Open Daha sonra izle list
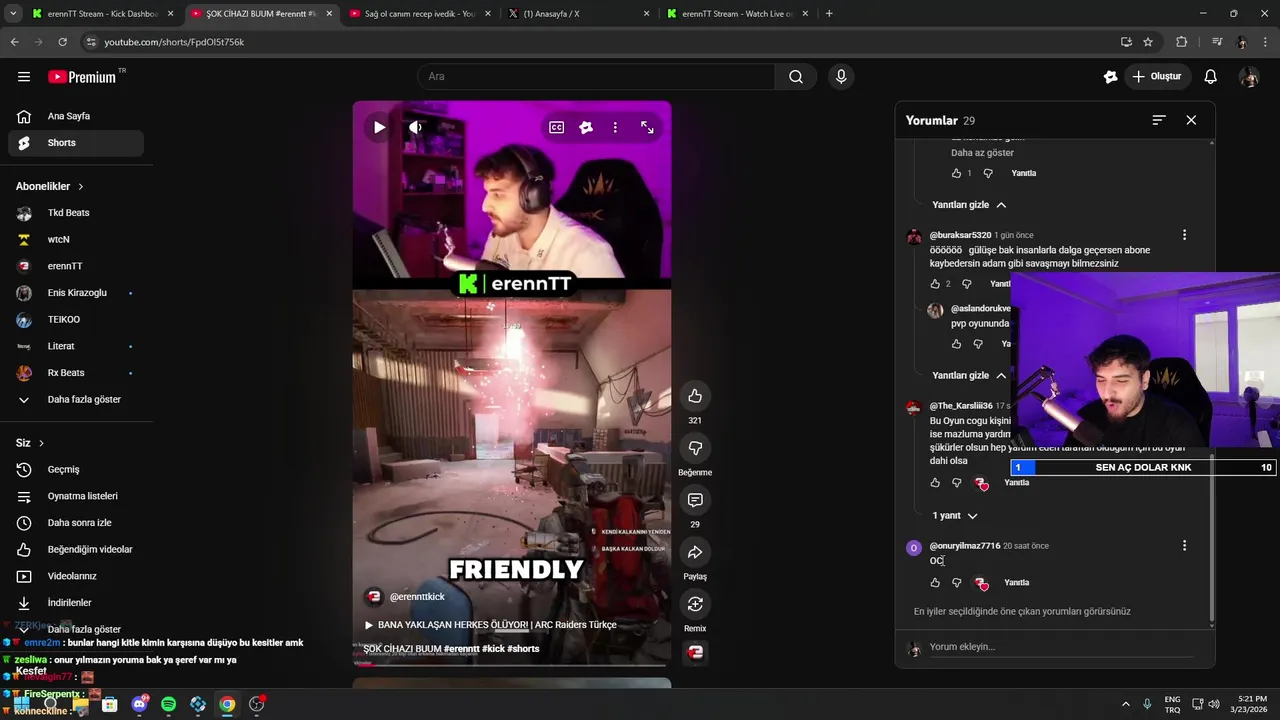Screen dimensions: 1280x720 [76, 523]
